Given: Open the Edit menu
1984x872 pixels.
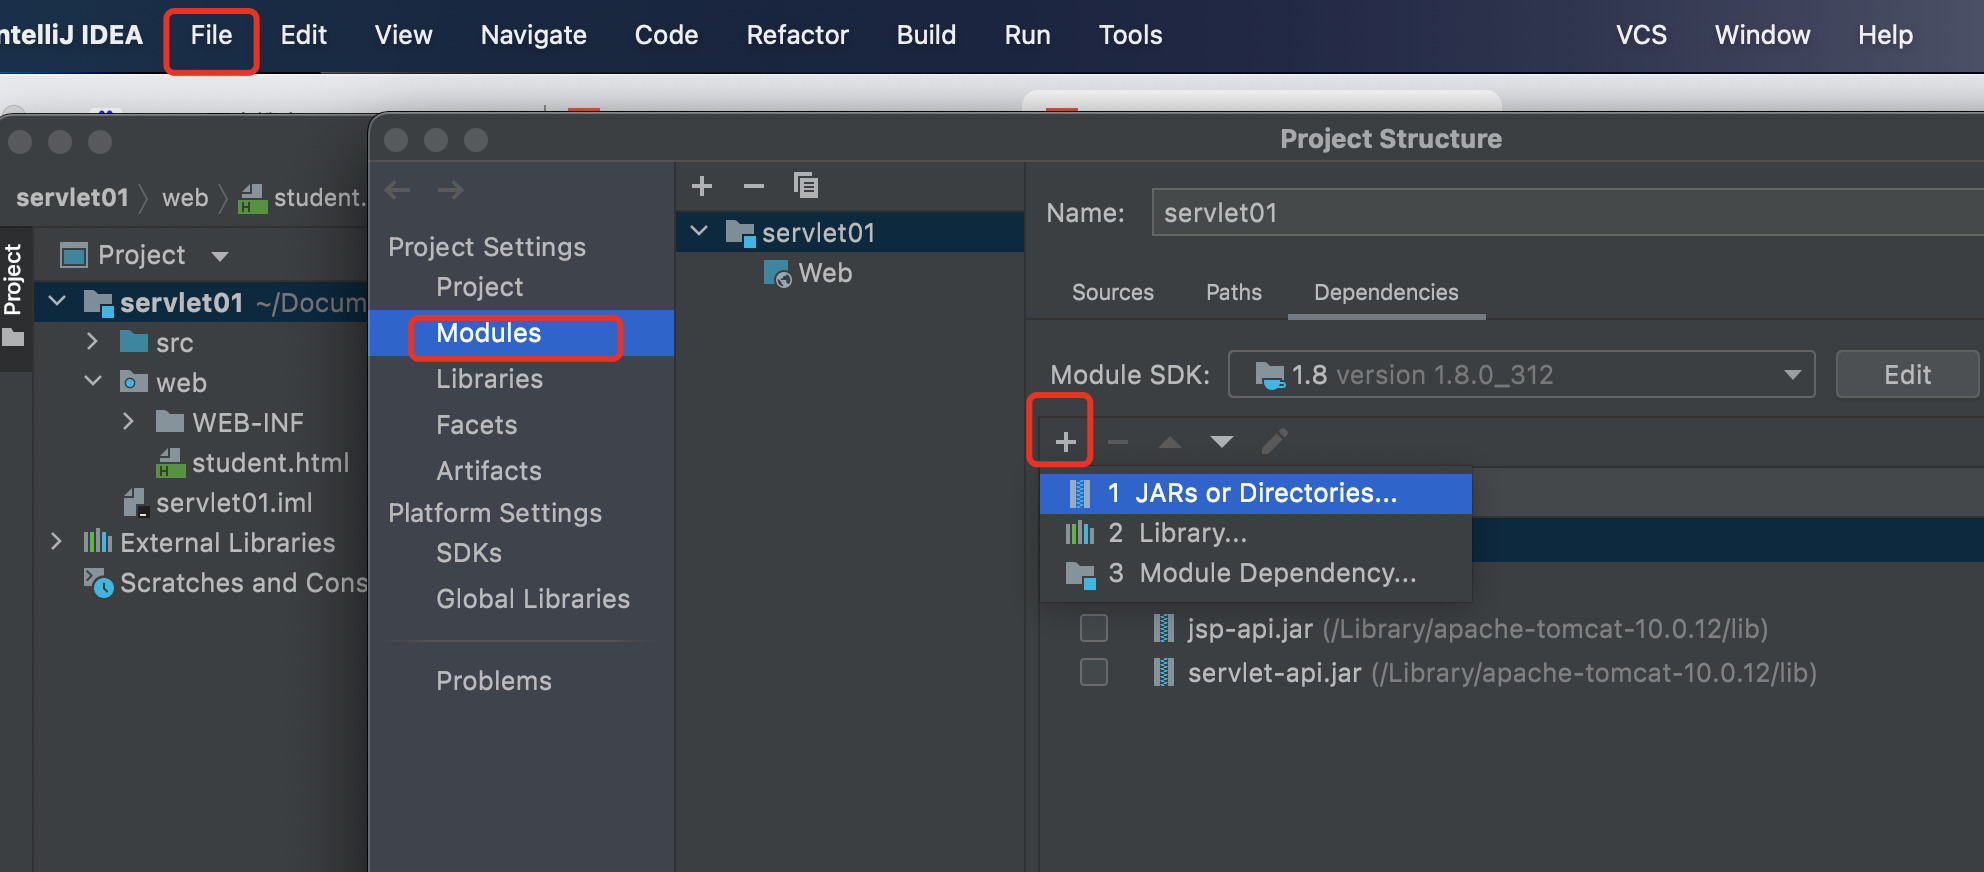Looking at the screenshot, I should point(304,35).
